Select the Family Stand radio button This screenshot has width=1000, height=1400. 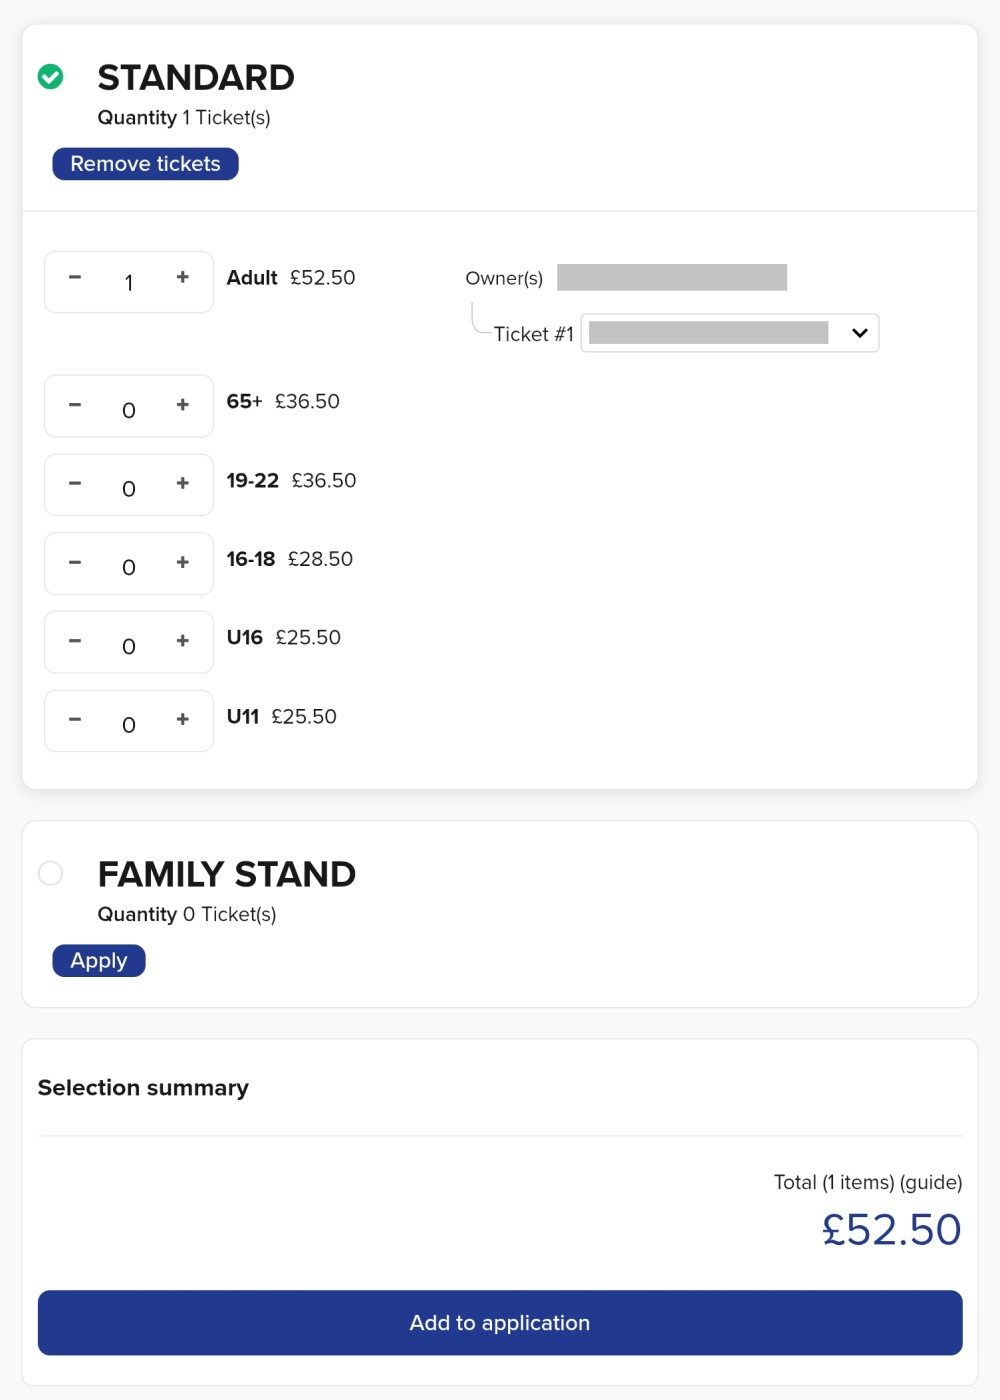(50, 873)
